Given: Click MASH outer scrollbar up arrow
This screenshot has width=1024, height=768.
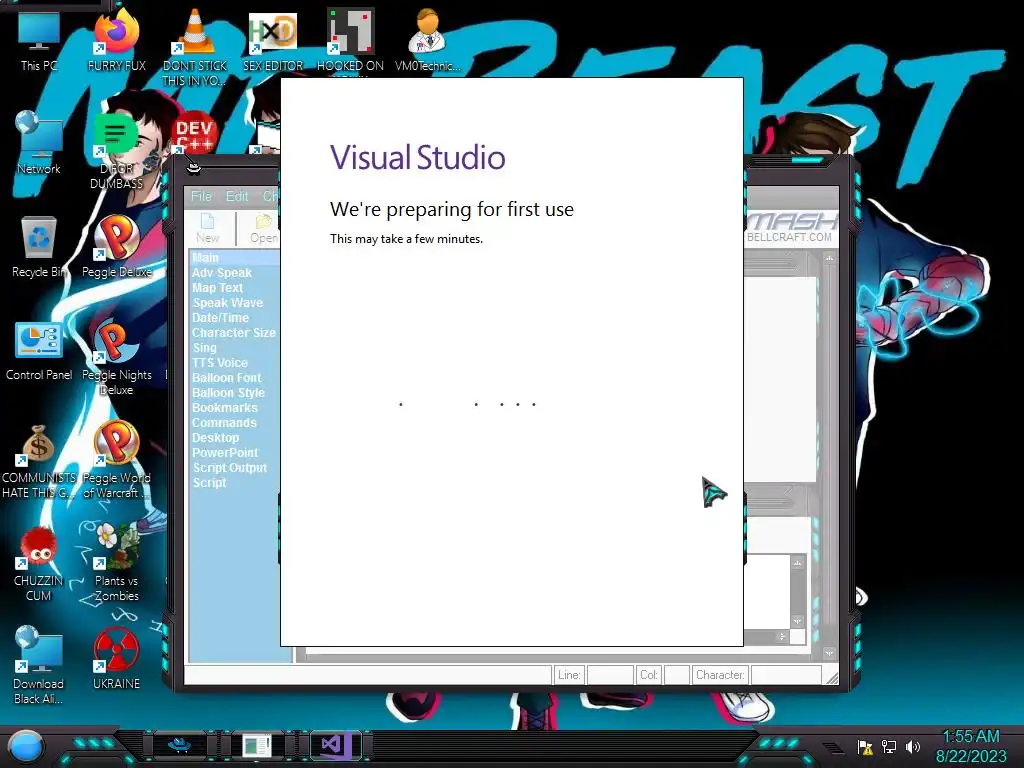Looking at the screenshot, I should (x=829, y=259).
